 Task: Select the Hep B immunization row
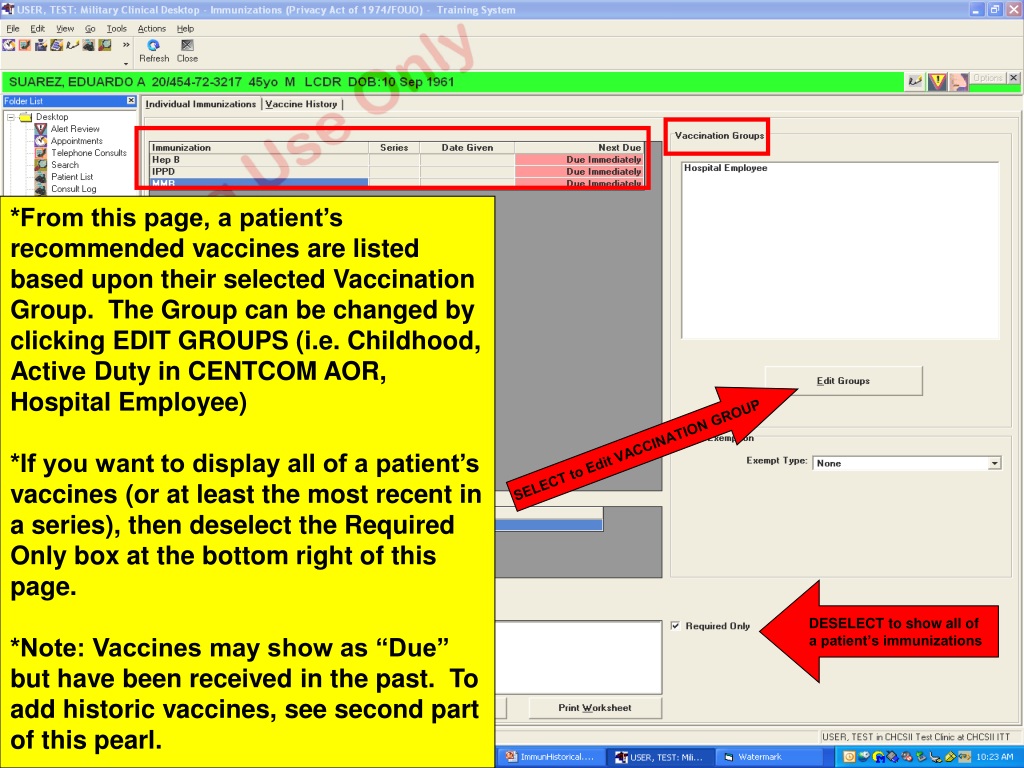point(396,159)
